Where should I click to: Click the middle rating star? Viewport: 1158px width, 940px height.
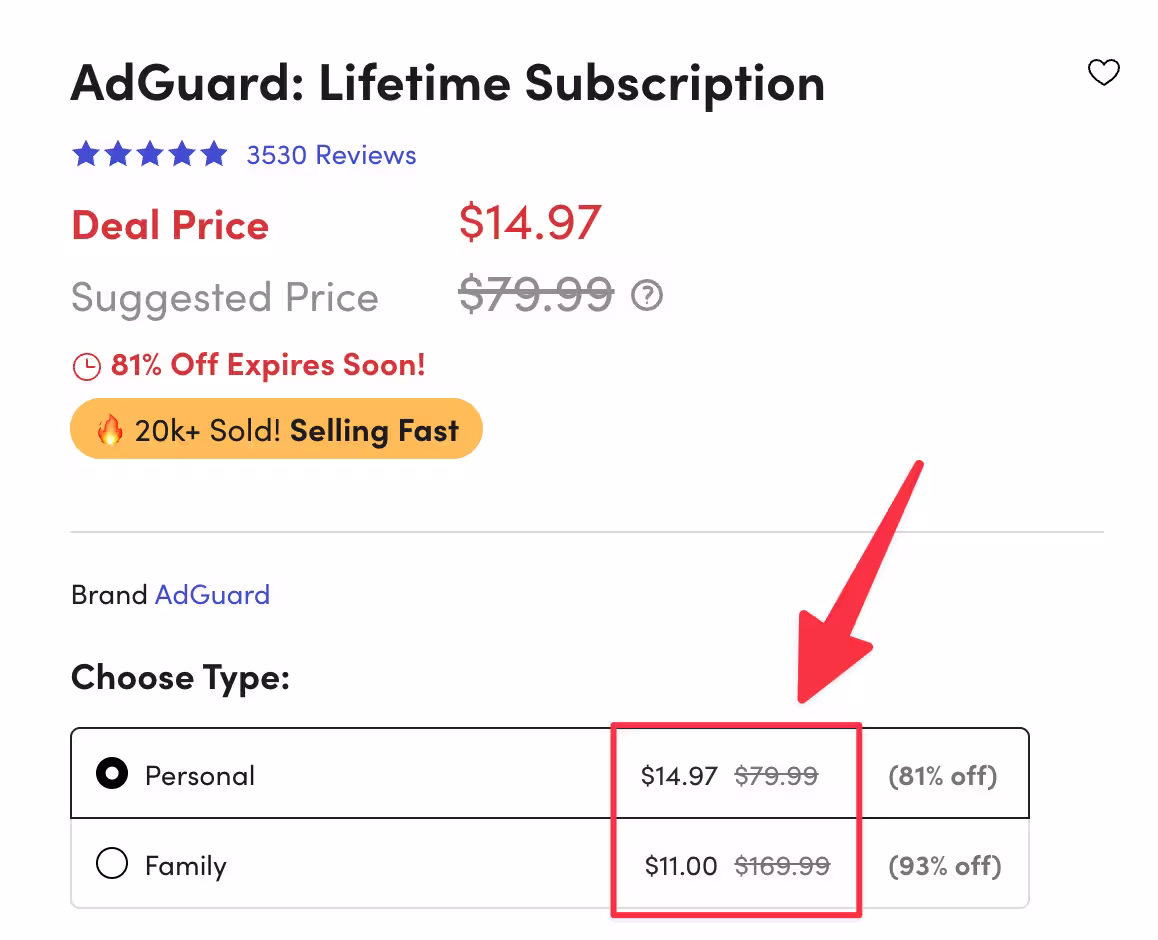tap(149, 153)
